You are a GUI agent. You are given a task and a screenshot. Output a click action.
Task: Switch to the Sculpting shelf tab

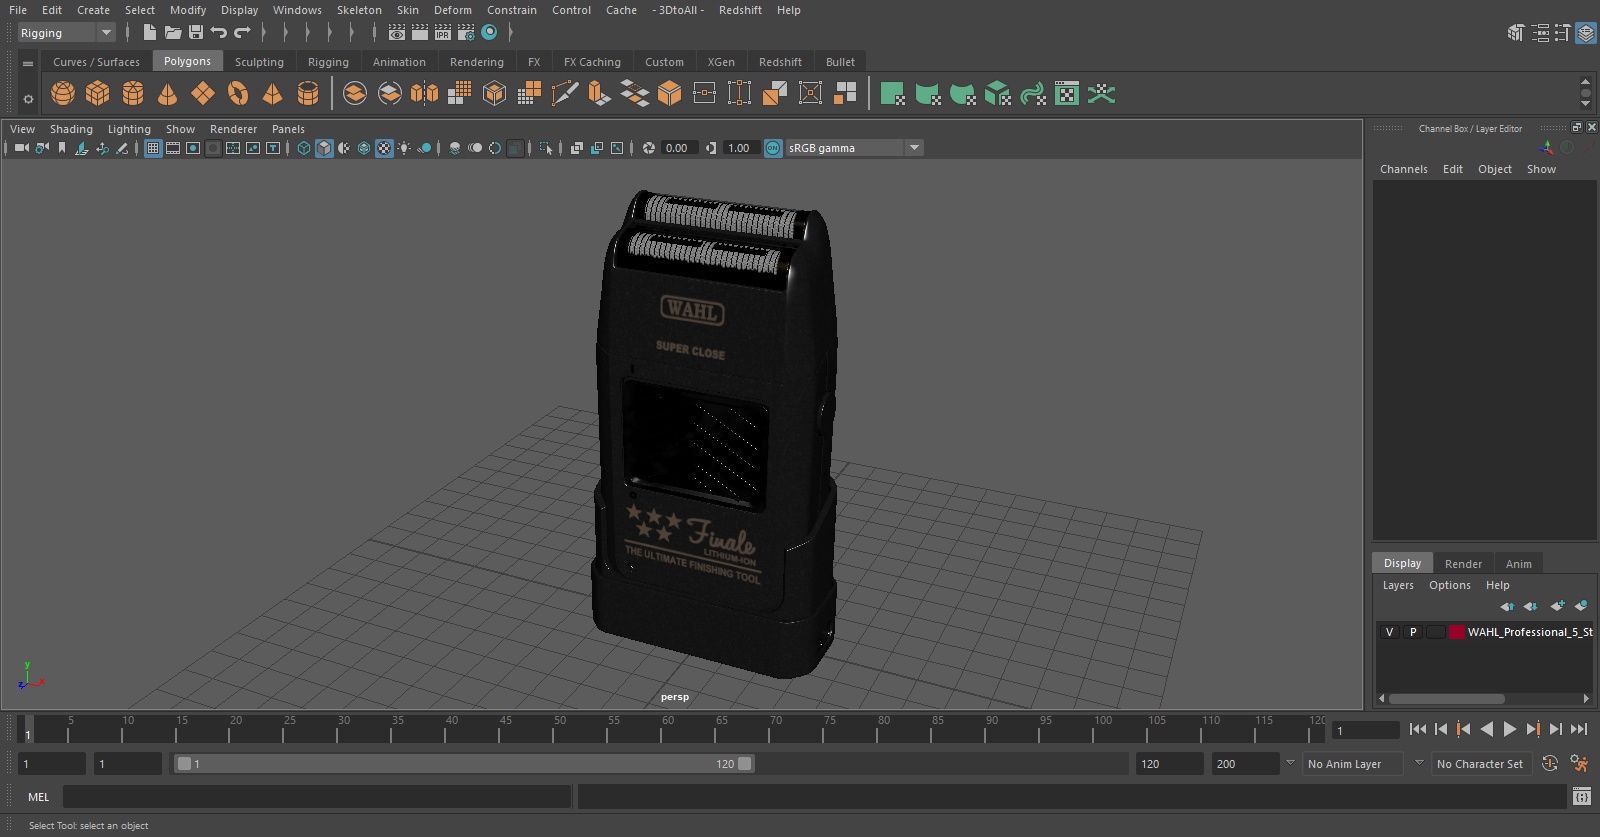(x=259, y=62)
